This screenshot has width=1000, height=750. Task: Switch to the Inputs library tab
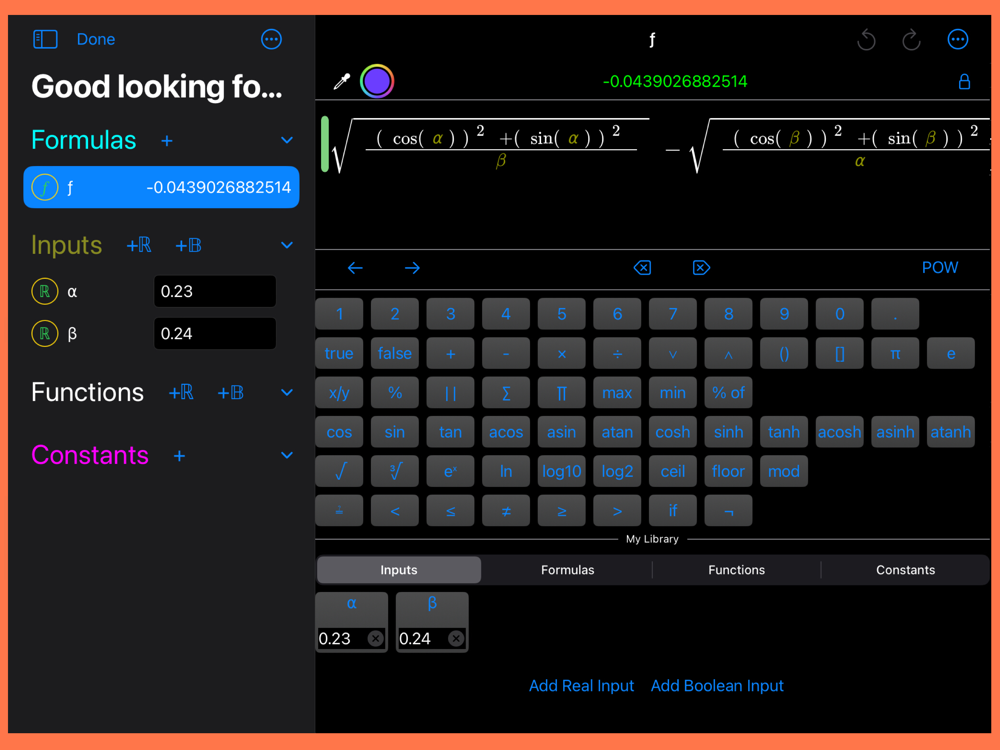[399, 570]
